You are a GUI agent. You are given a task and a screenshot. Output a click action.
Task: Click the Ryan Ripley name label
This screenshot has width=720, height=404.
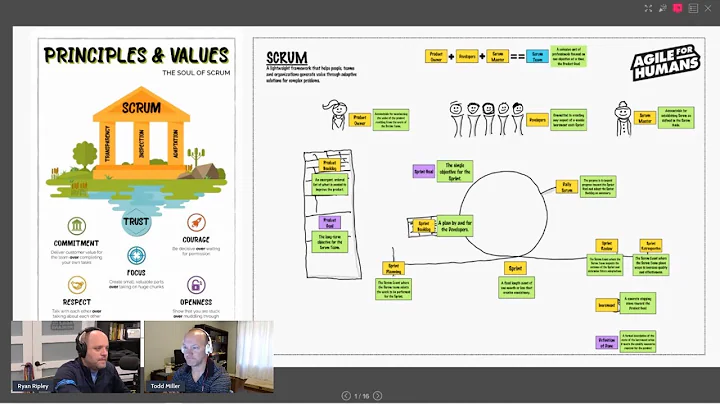[33, 386]
